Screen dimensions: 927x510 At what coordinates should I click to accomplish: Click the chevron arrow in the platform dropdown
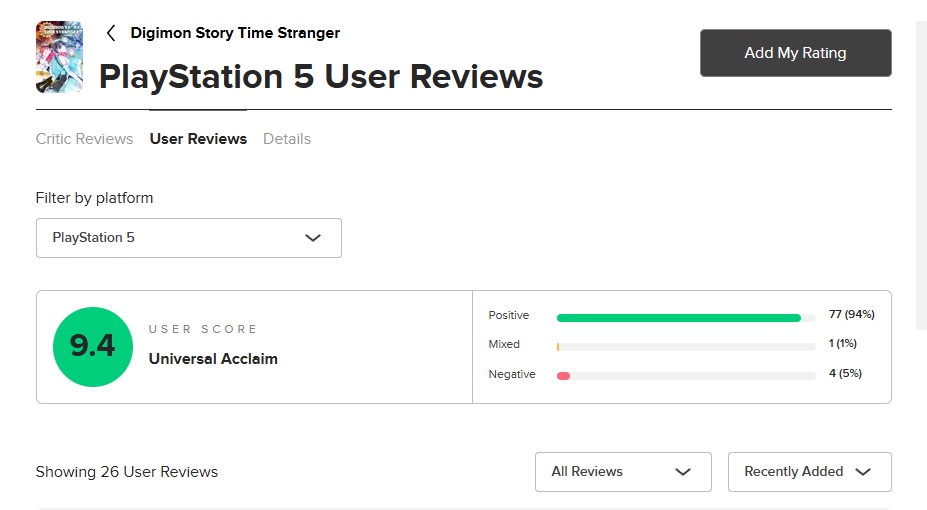point(313,238)
